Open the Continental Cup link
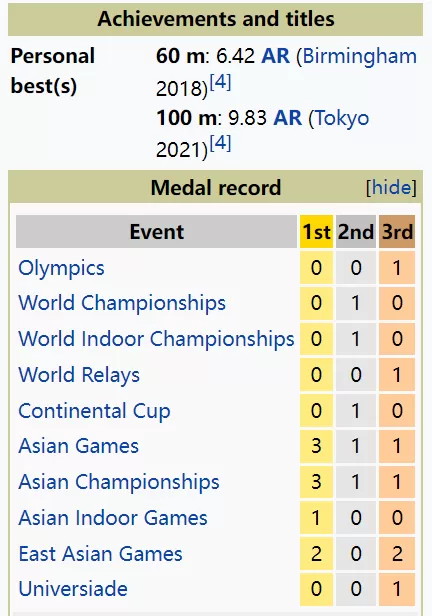This screenshot has width=432, height=616. point(94,411)
